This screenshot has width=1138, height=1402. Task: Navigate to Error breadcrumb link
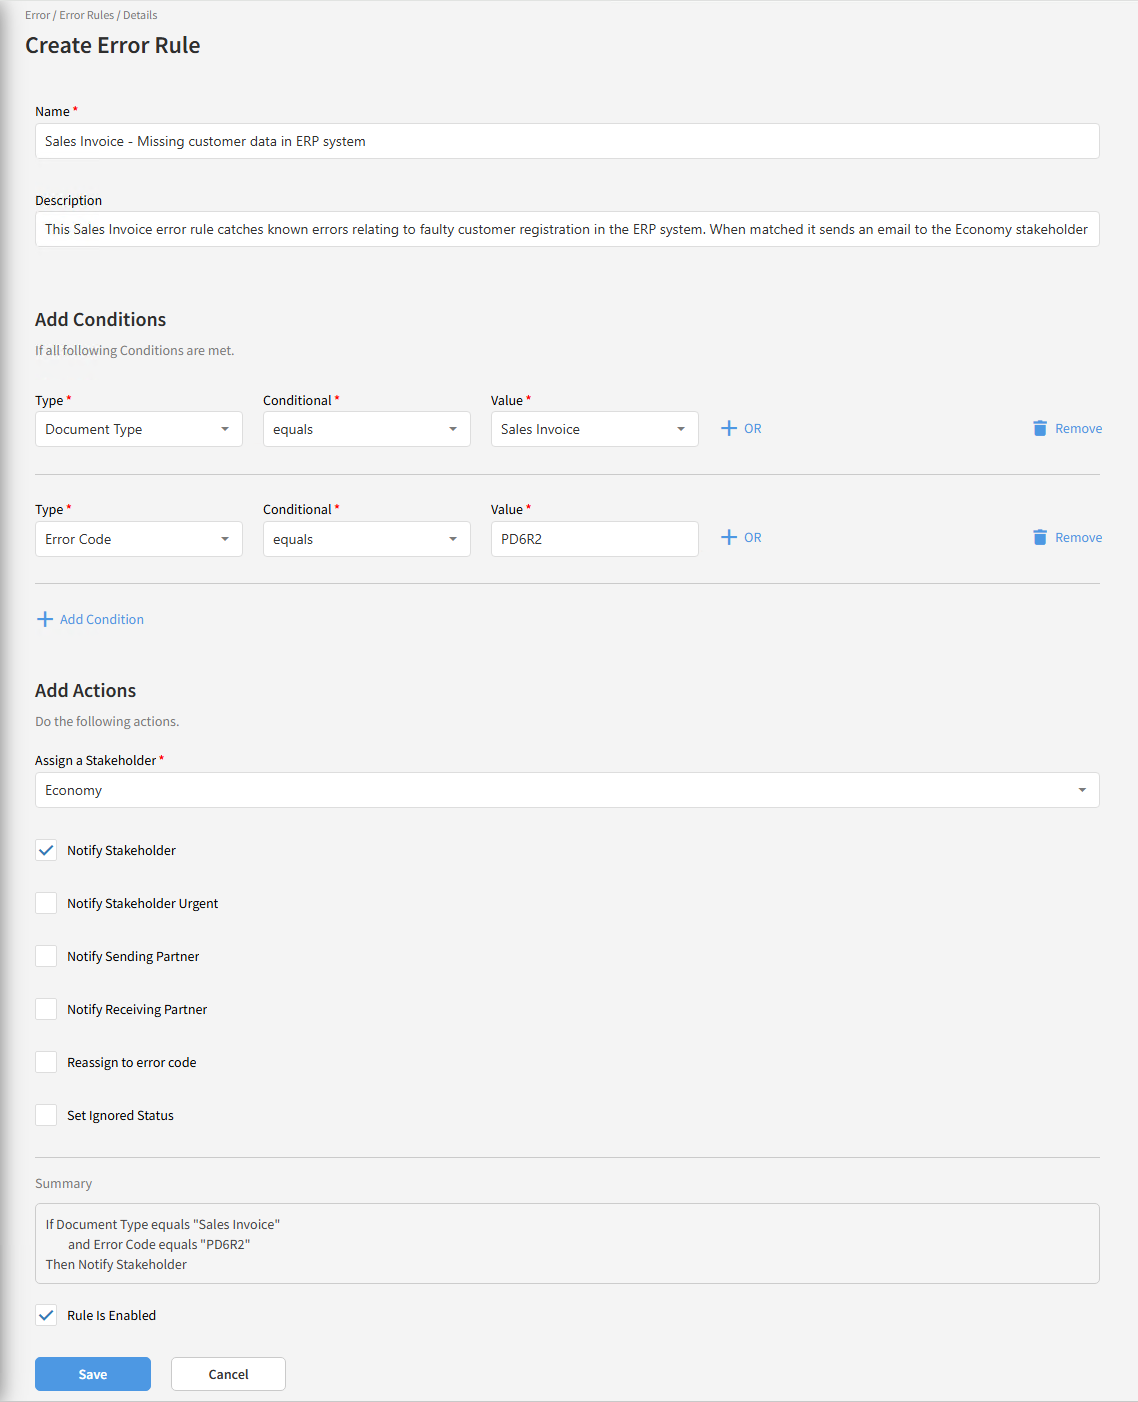click(37, 15)
